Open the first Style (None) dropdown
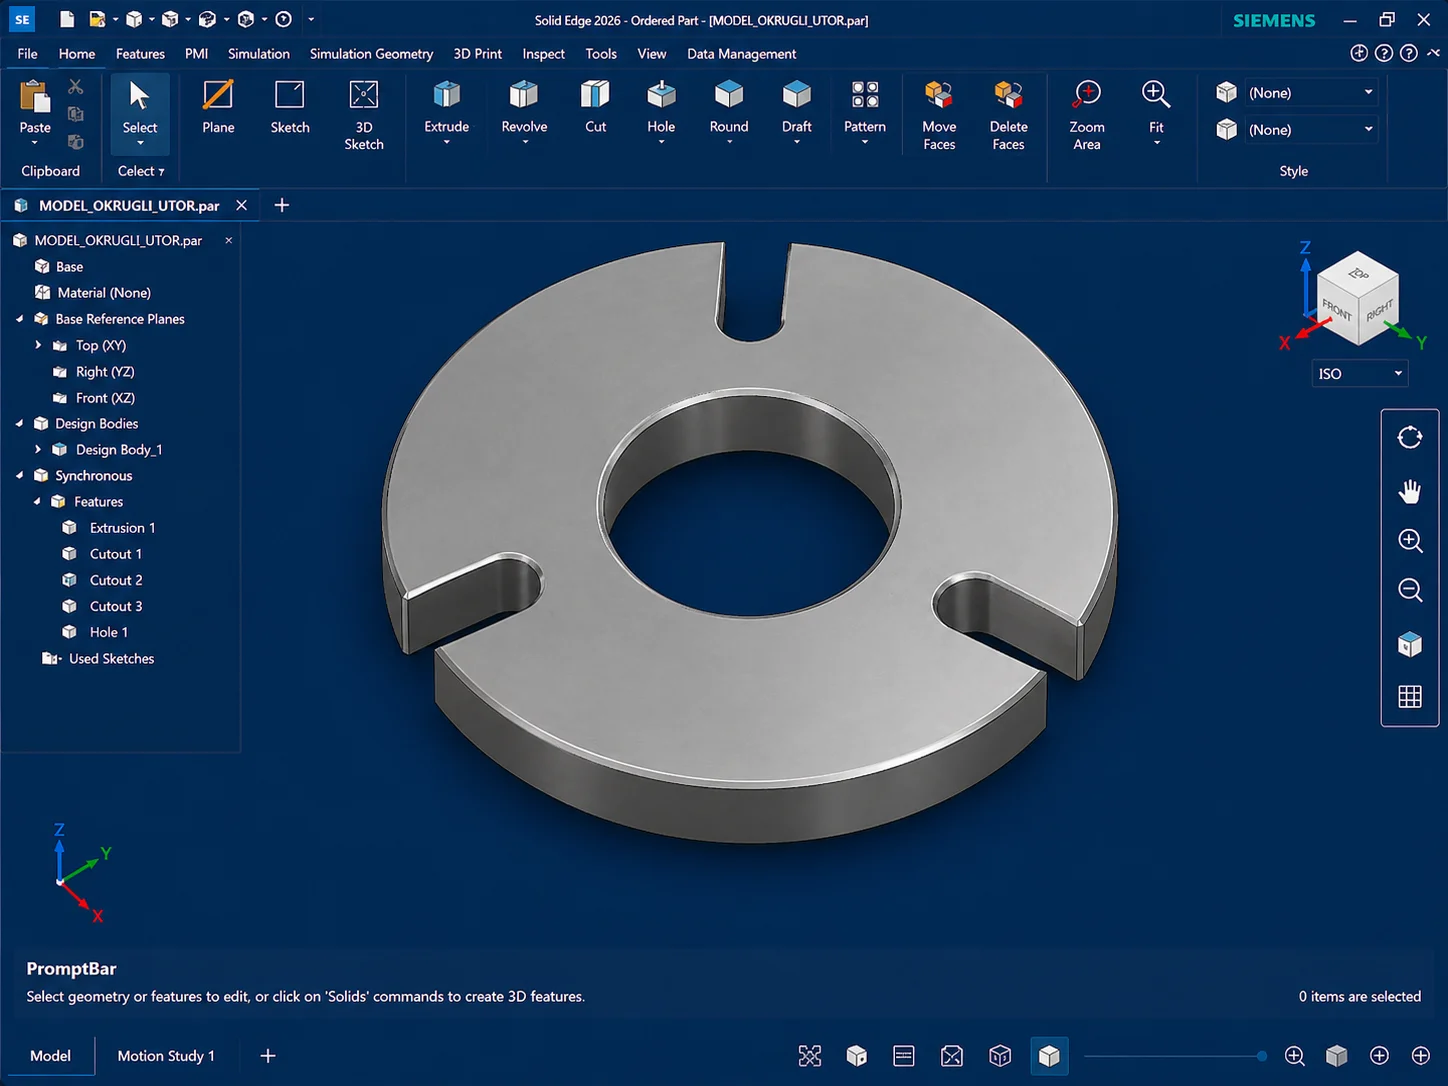 1311,92
